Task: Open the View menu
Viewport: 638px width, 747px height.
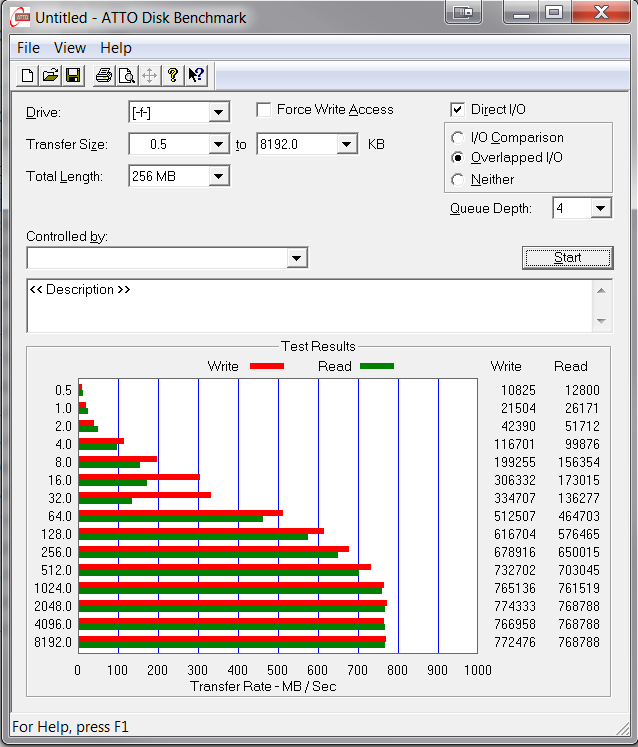Action: click(70, 48)
